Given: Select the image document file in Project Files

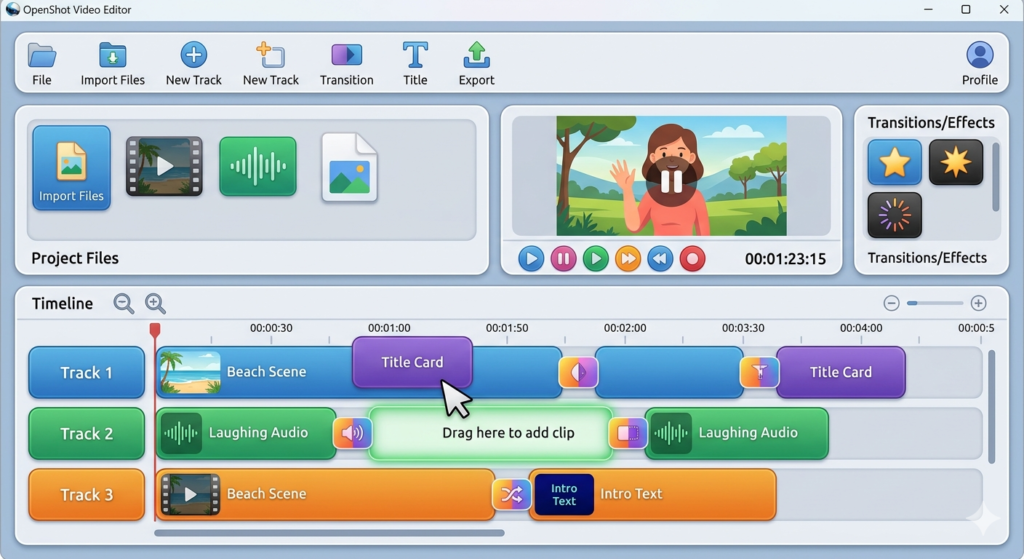Looking at the screenshot, I should [x=349, y=167].
